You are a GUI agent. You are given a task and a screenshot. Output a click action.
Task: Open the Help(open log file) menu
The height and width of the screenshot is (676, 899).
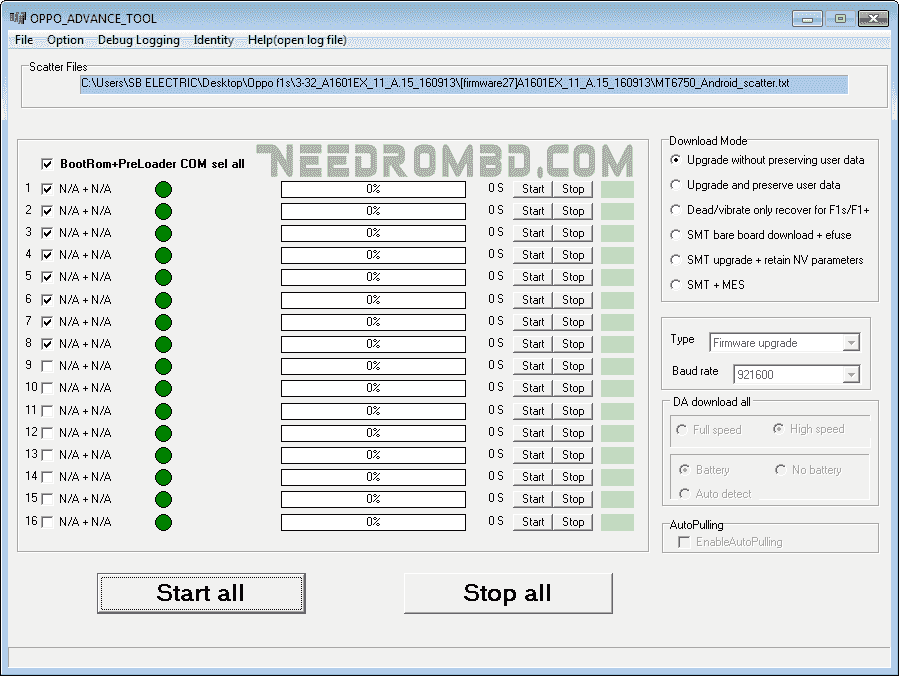(297, 40)
